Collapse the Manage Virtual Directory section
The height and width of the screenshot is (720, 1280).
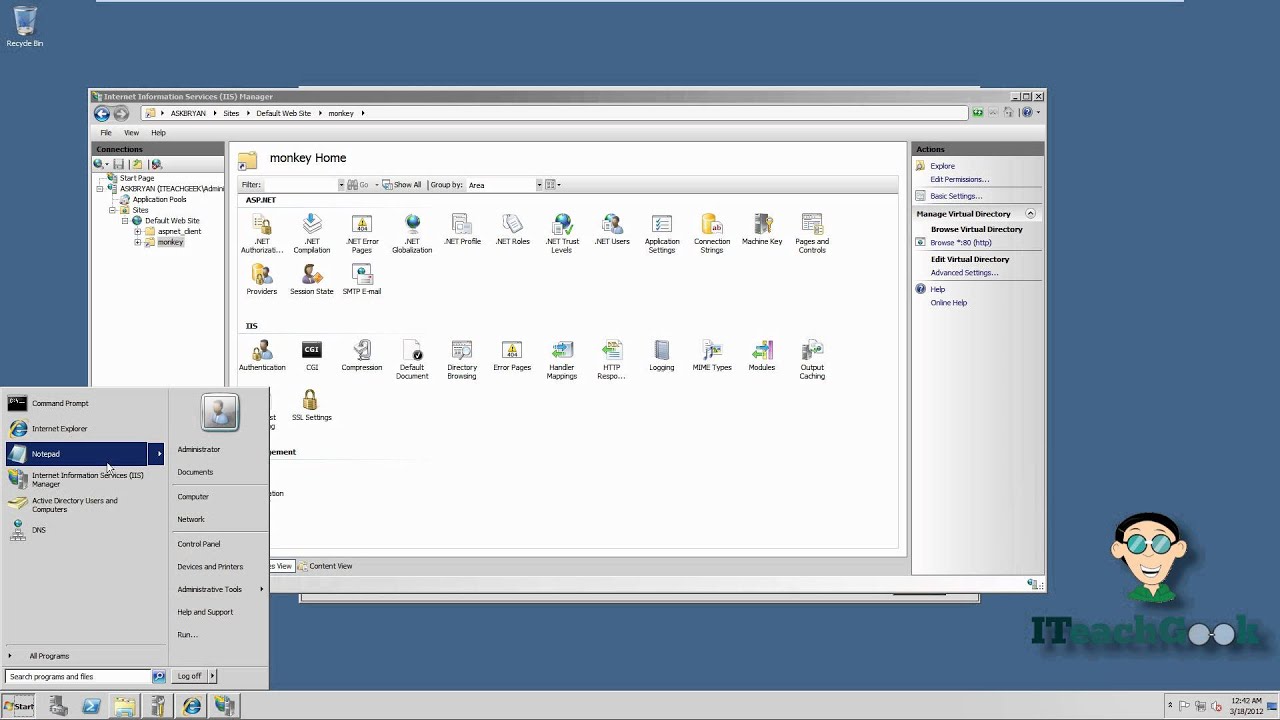click(1030, 214)
